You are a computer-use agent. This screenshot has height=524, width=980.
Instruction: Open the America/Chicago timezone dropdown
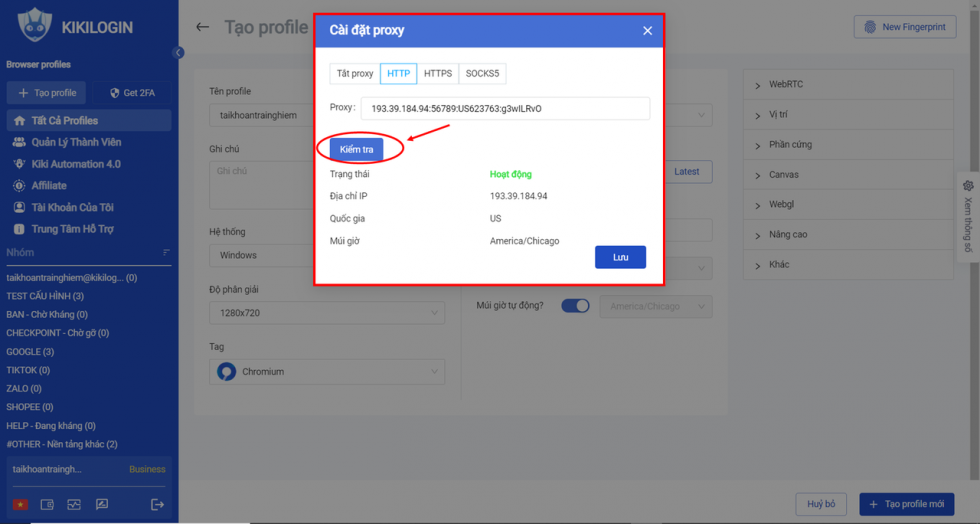pyautogui.click(x=656, y=306)
